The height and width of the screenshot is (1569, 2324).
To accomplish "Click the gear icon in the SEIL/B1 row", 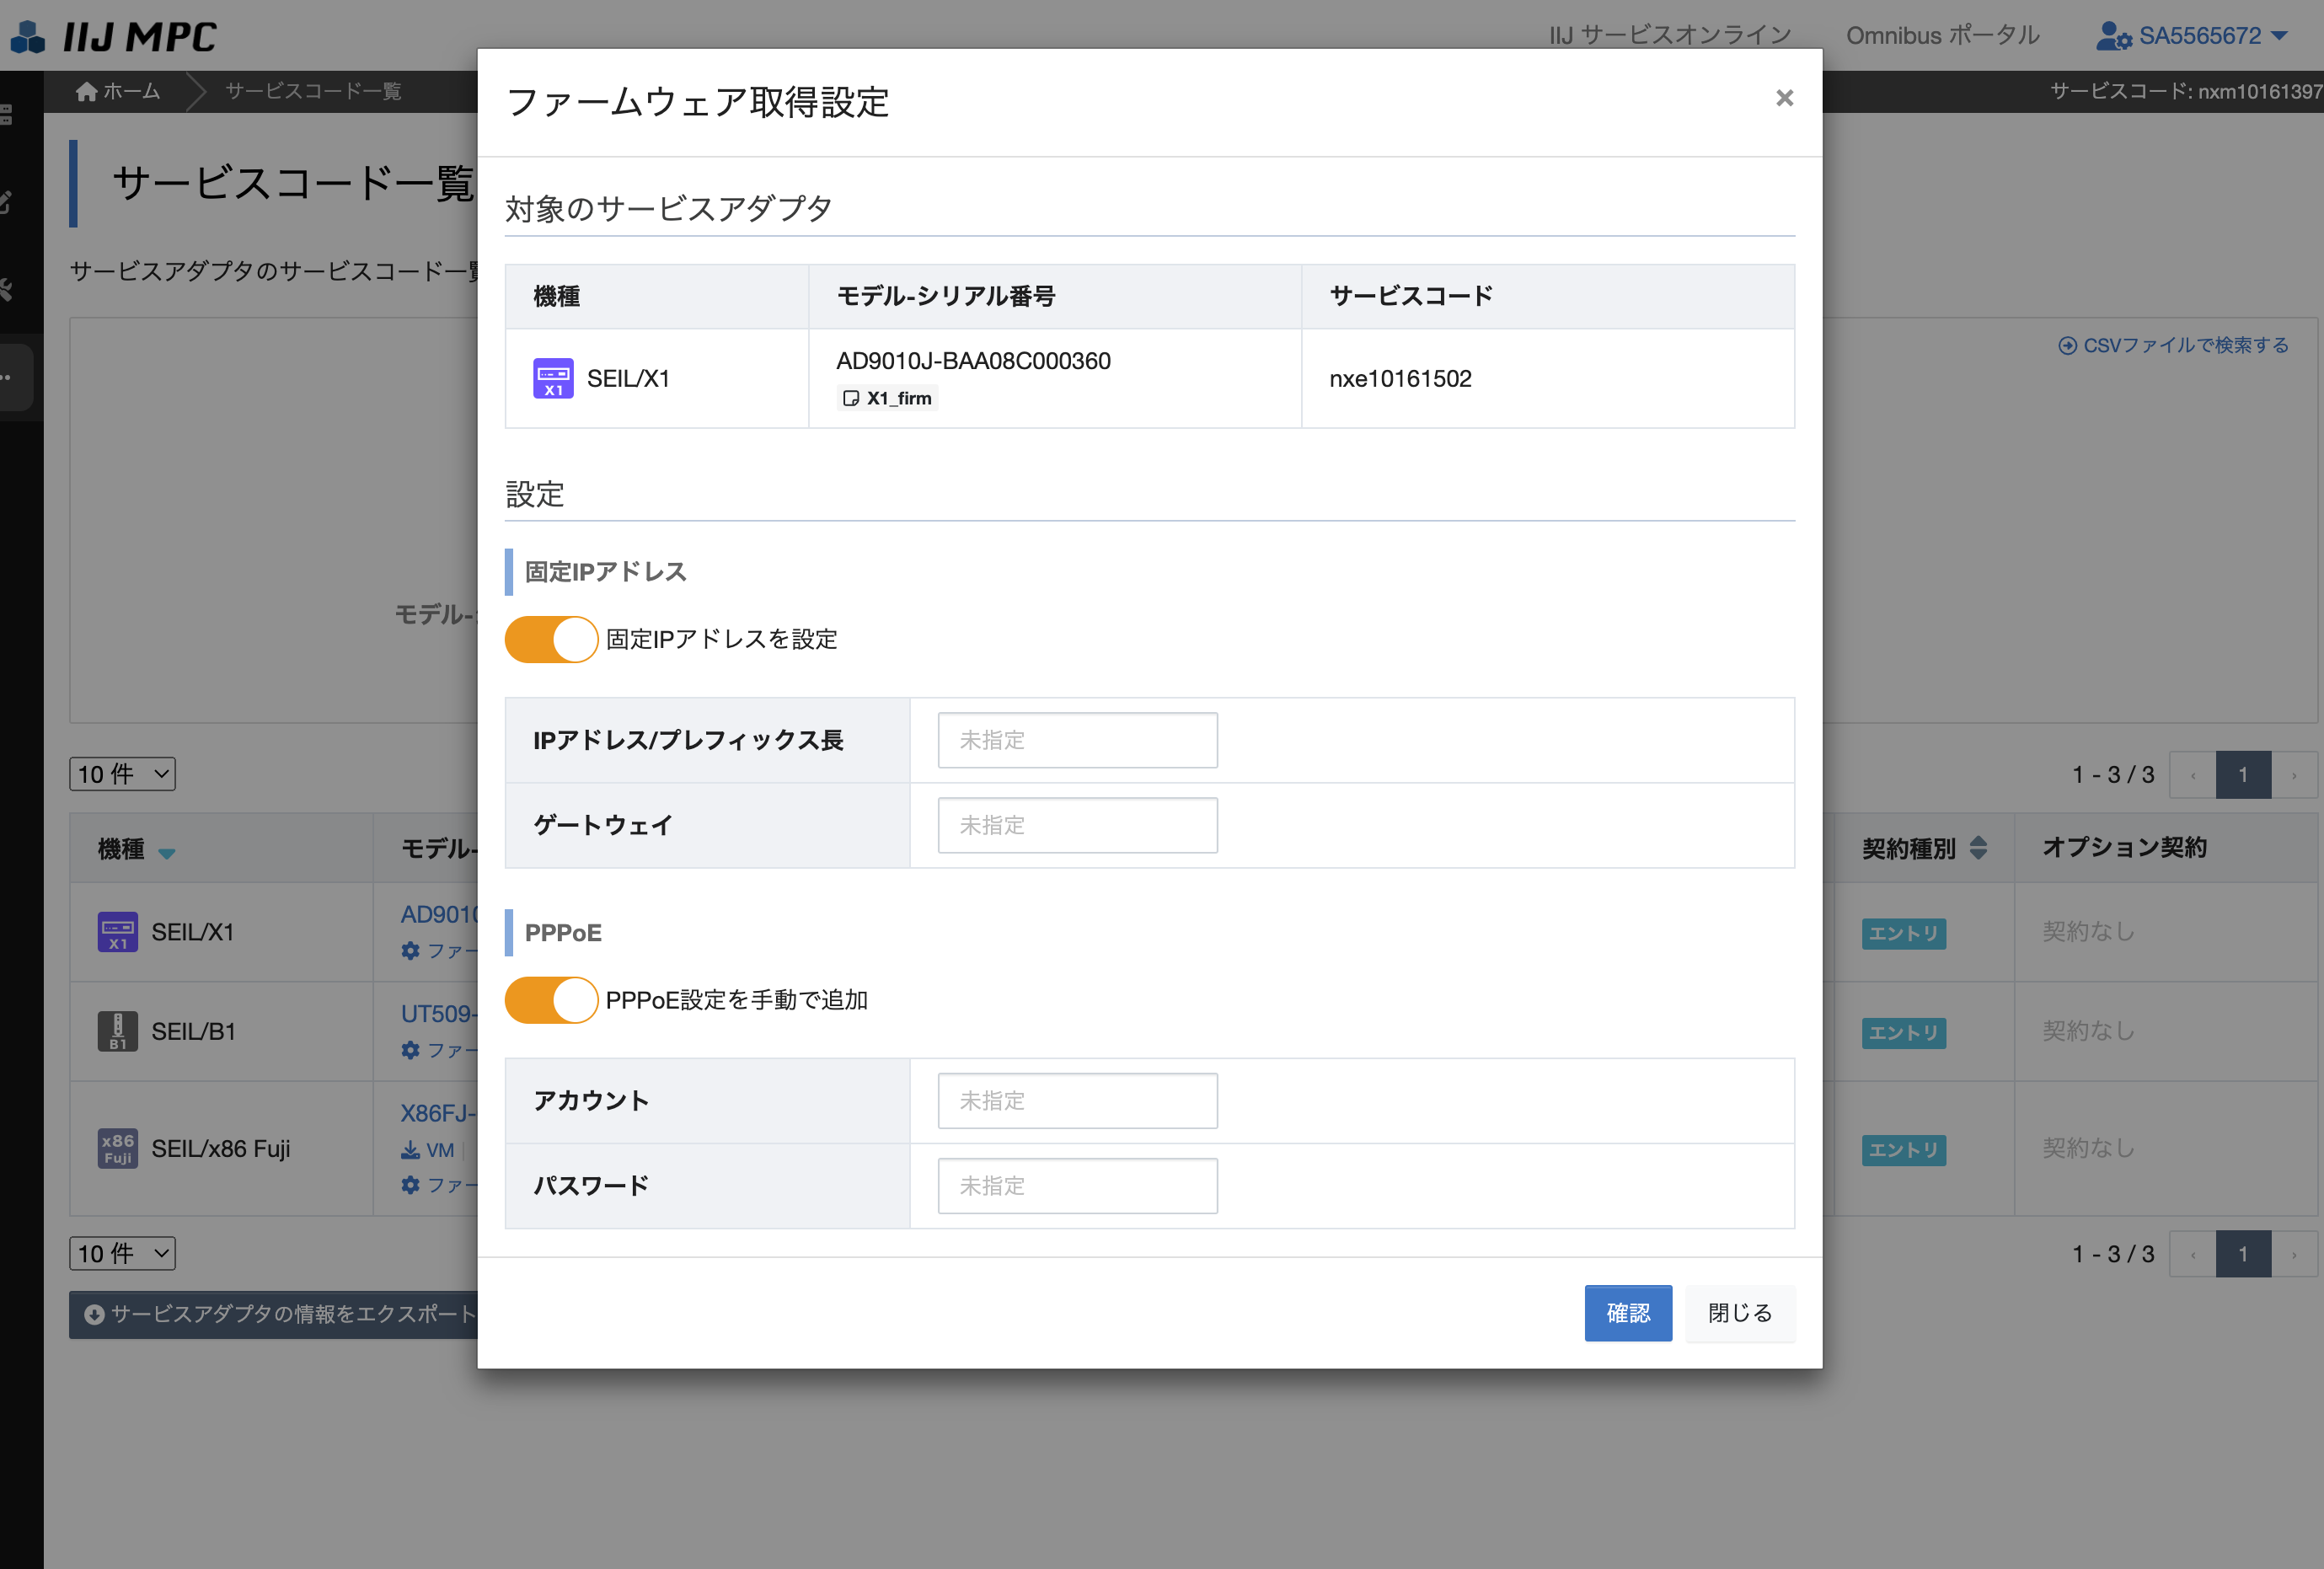I will point(410,1050).
